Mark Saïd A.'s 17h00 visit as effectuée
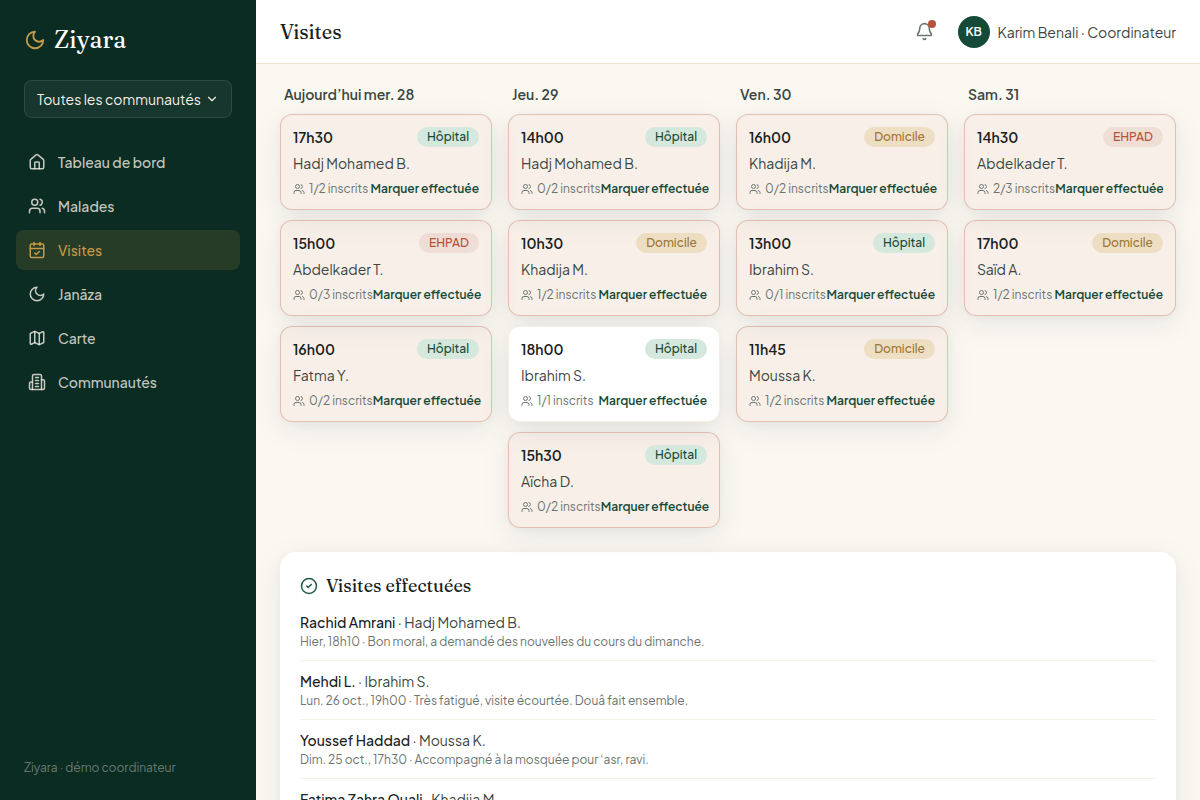This screenshot has width=1200, height=800. (x=1109, y=295)
